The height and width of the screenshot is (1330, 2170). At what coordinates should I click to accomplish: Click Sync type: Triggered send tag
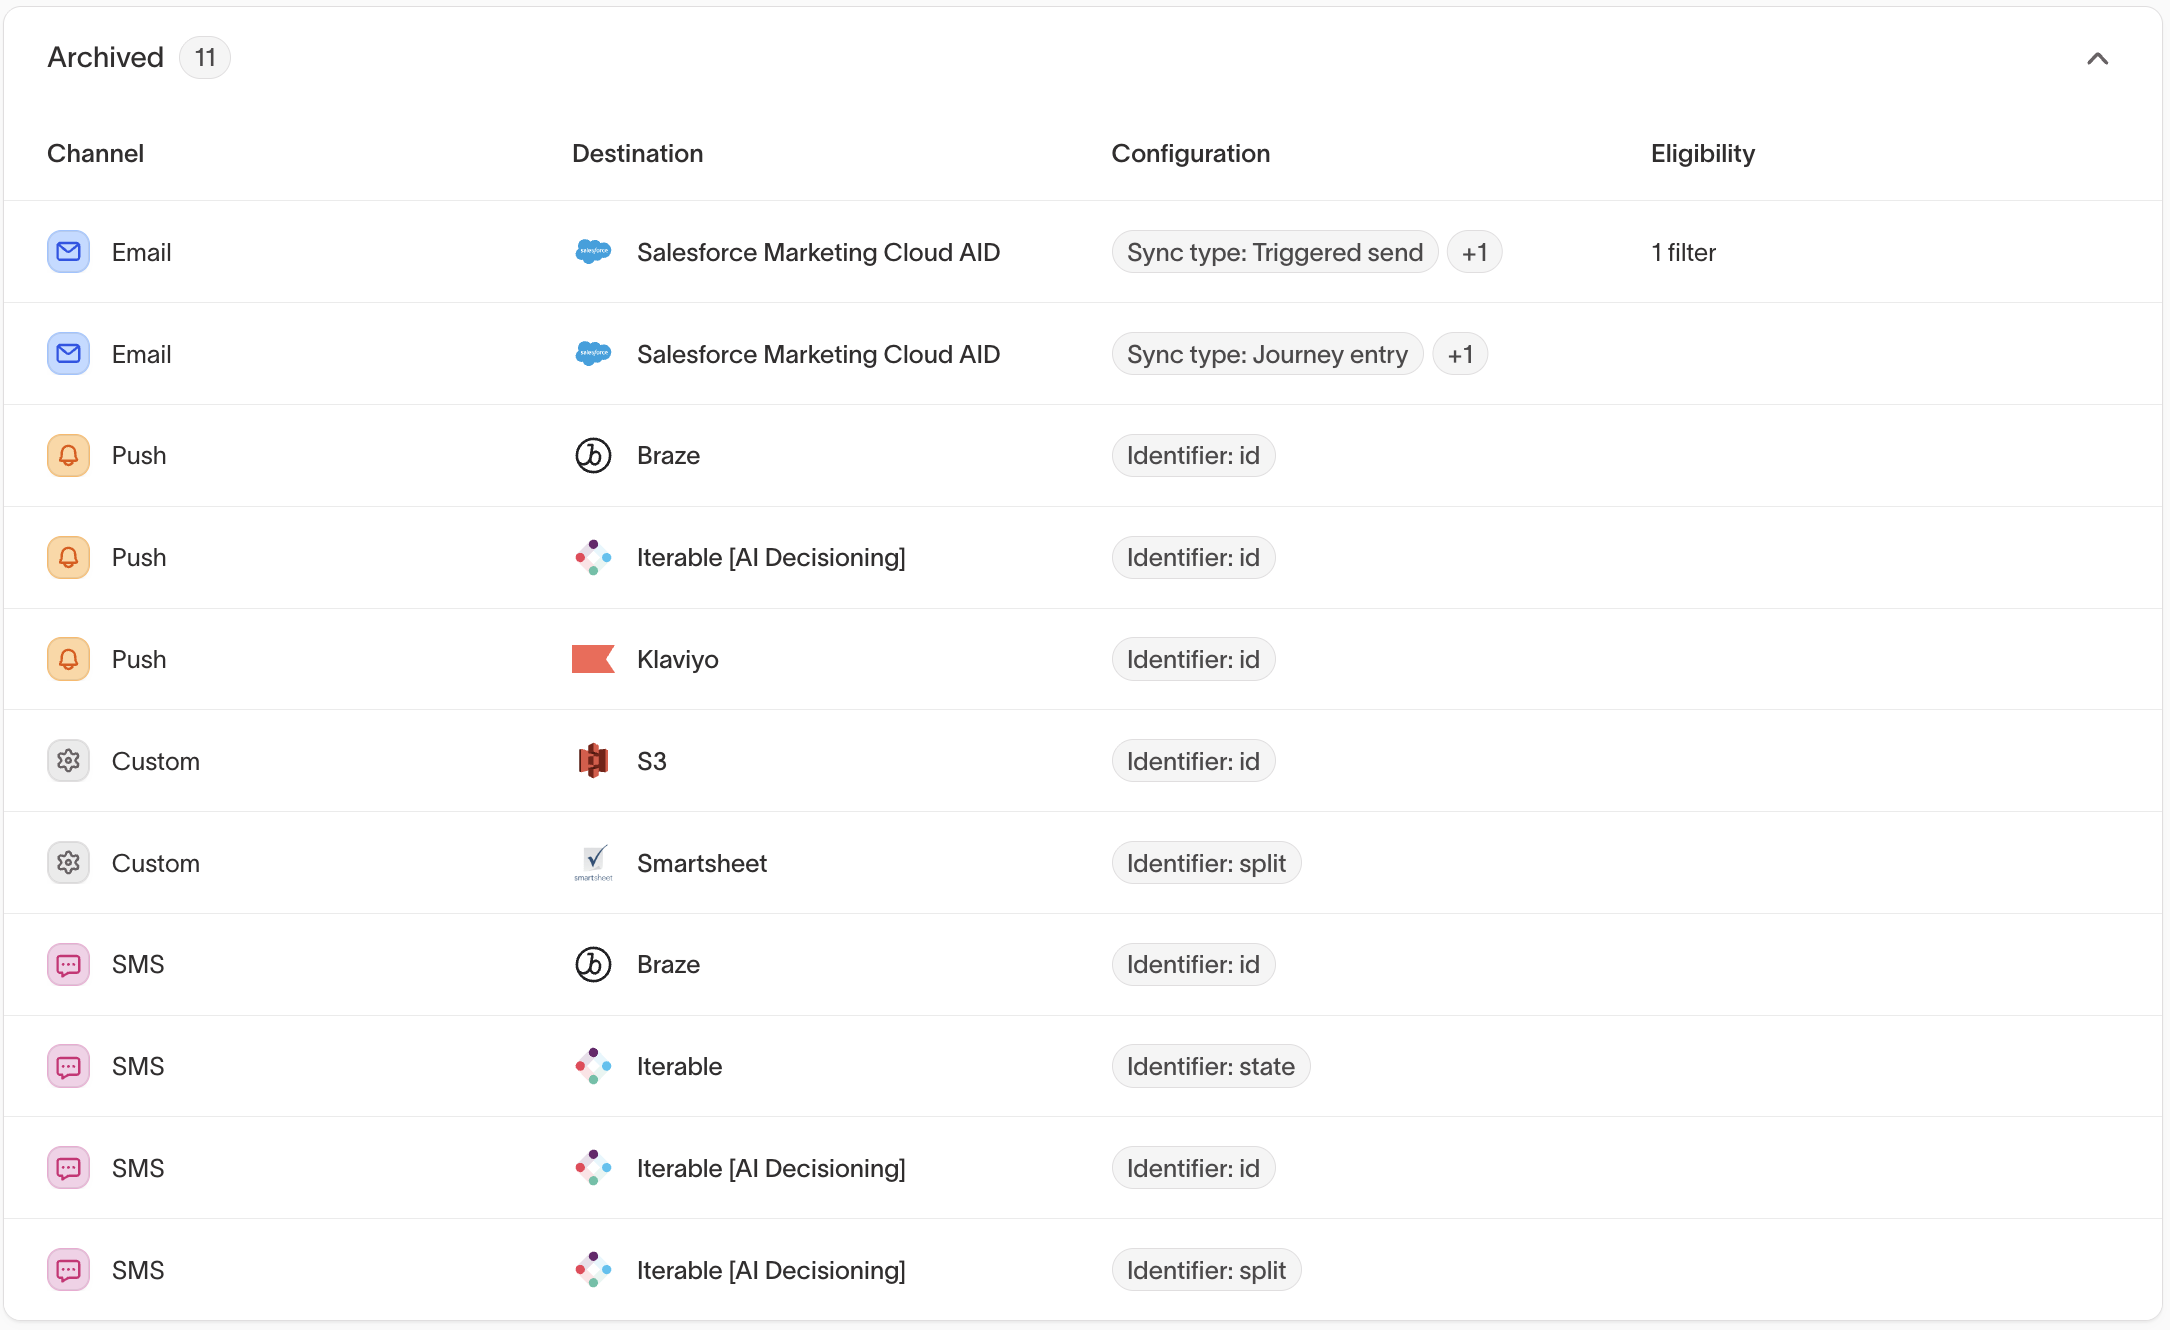1274,252
